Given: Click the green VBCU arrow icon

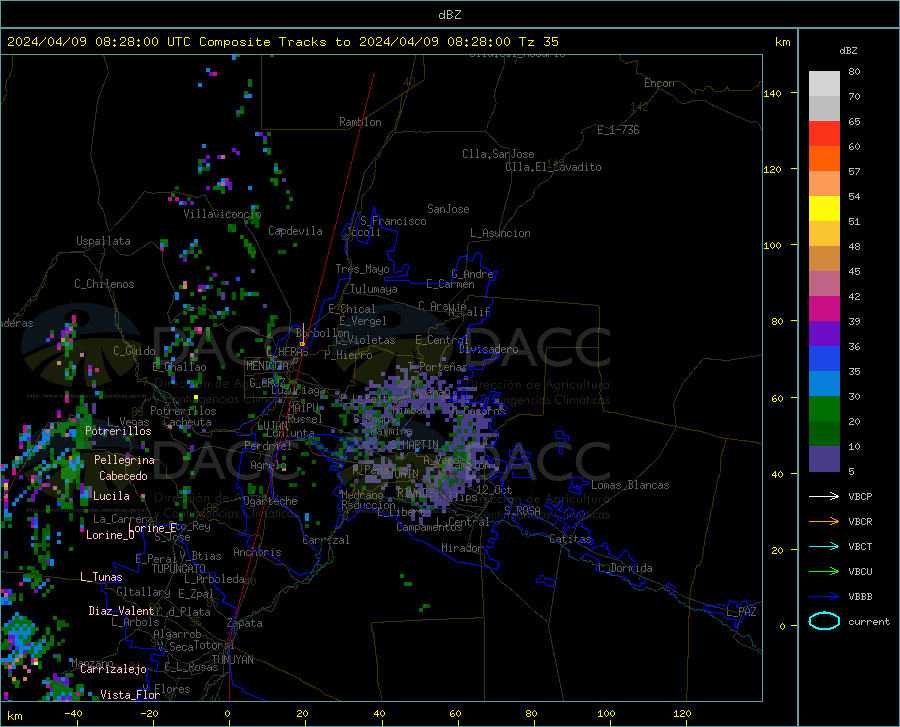Looking at the screenshot, I should (824, 572).
